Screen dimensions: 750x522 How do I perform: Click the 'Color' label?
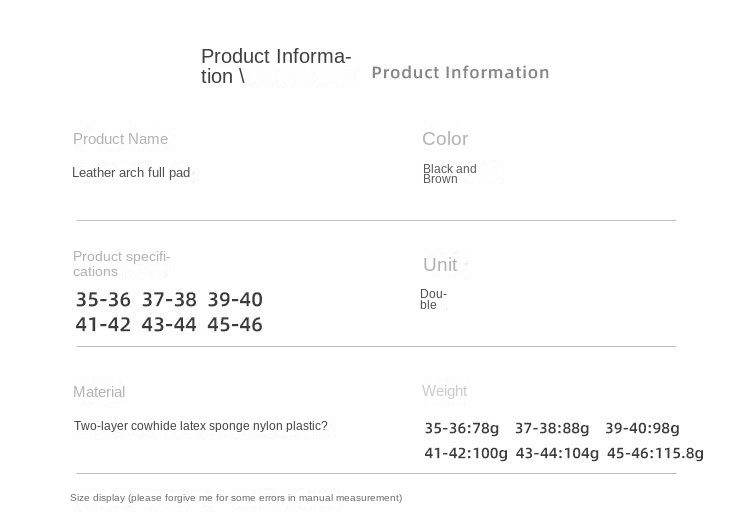coord(445,139)
